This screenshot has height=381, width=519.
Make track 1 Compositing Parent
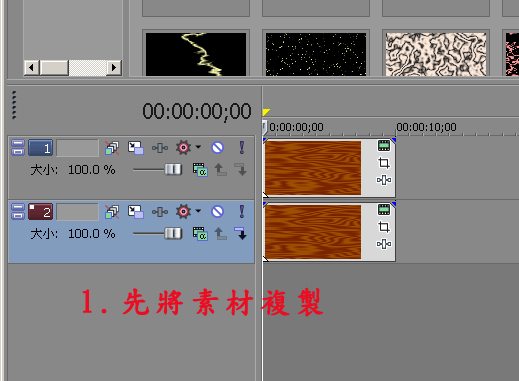(220, 170)
